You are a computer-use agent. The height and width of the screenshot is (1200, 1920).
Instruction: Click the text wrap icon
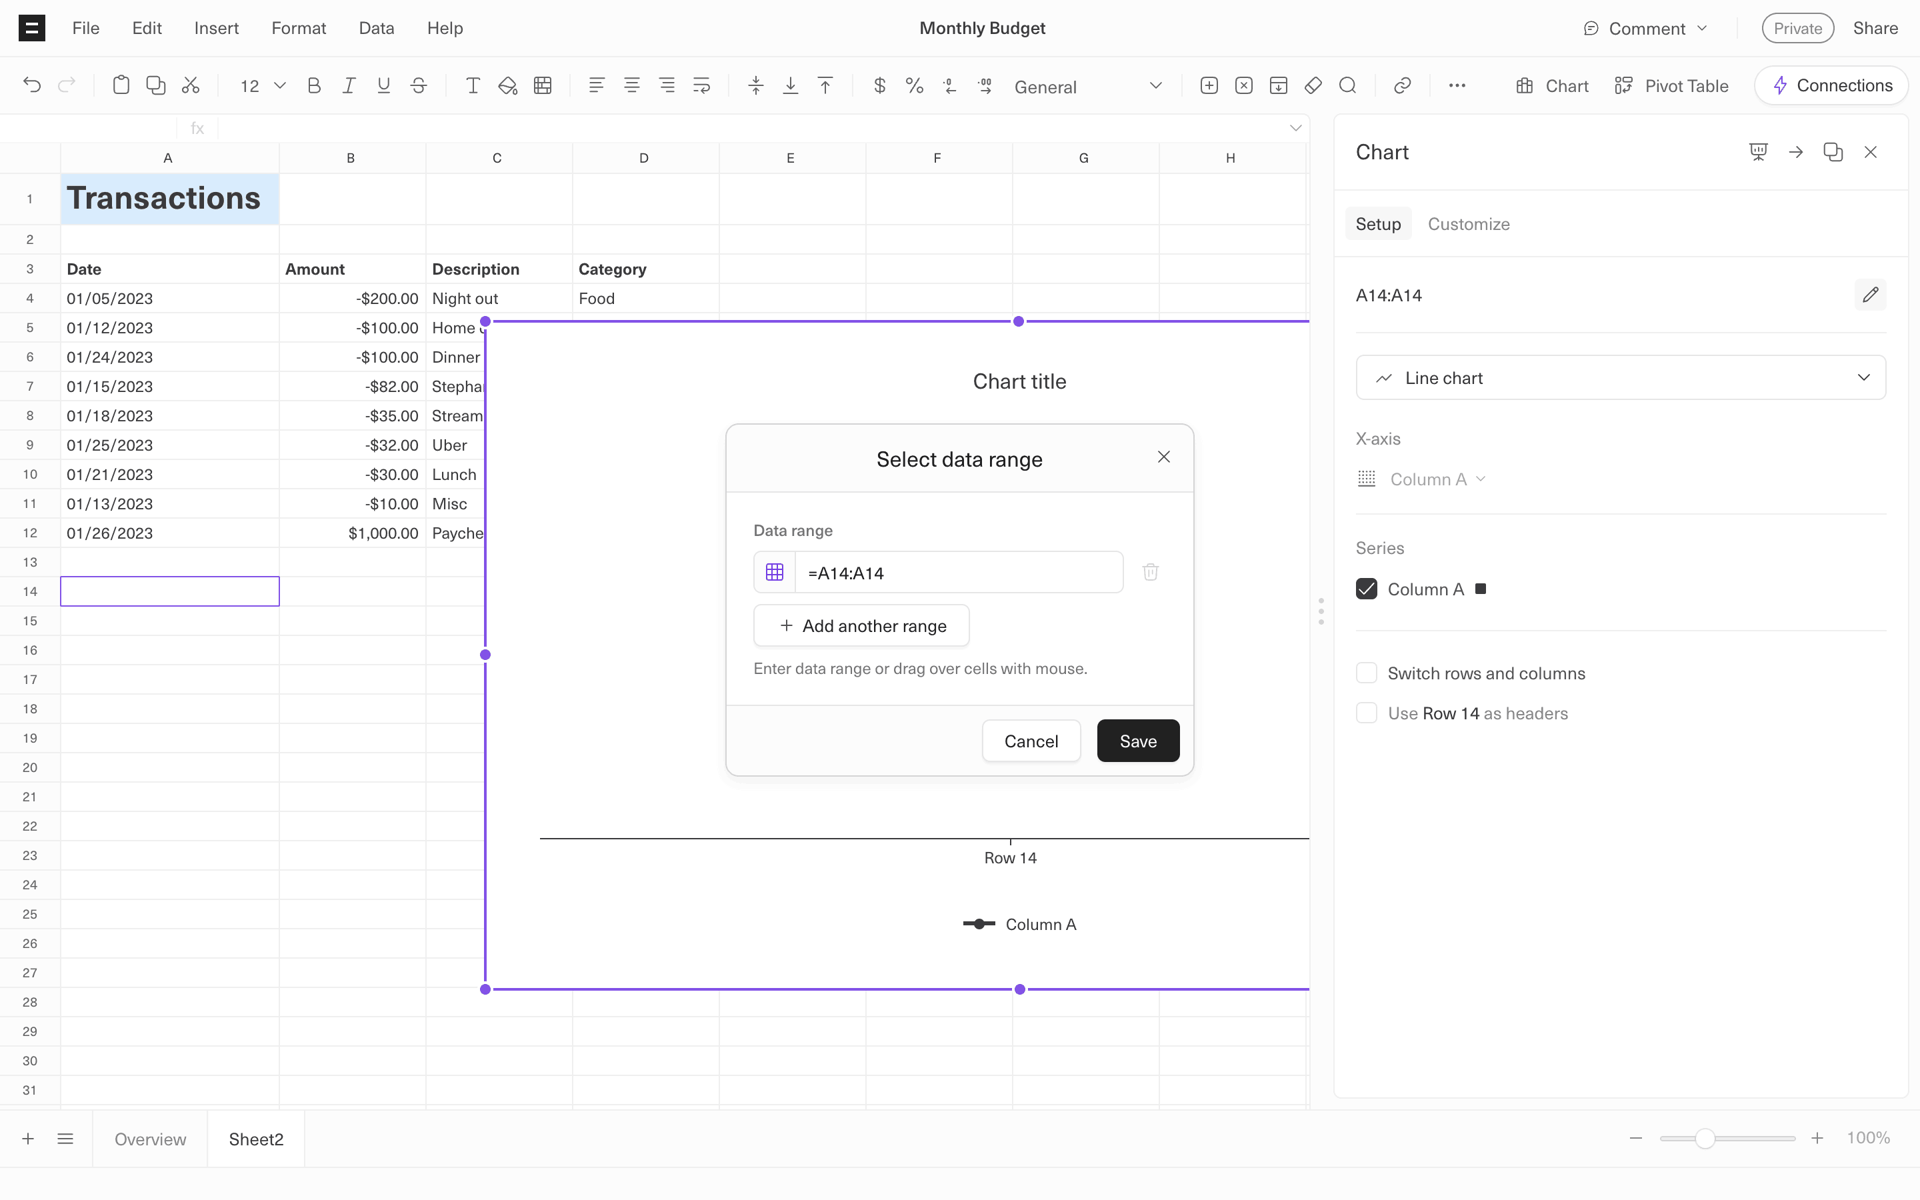(702, 86)
